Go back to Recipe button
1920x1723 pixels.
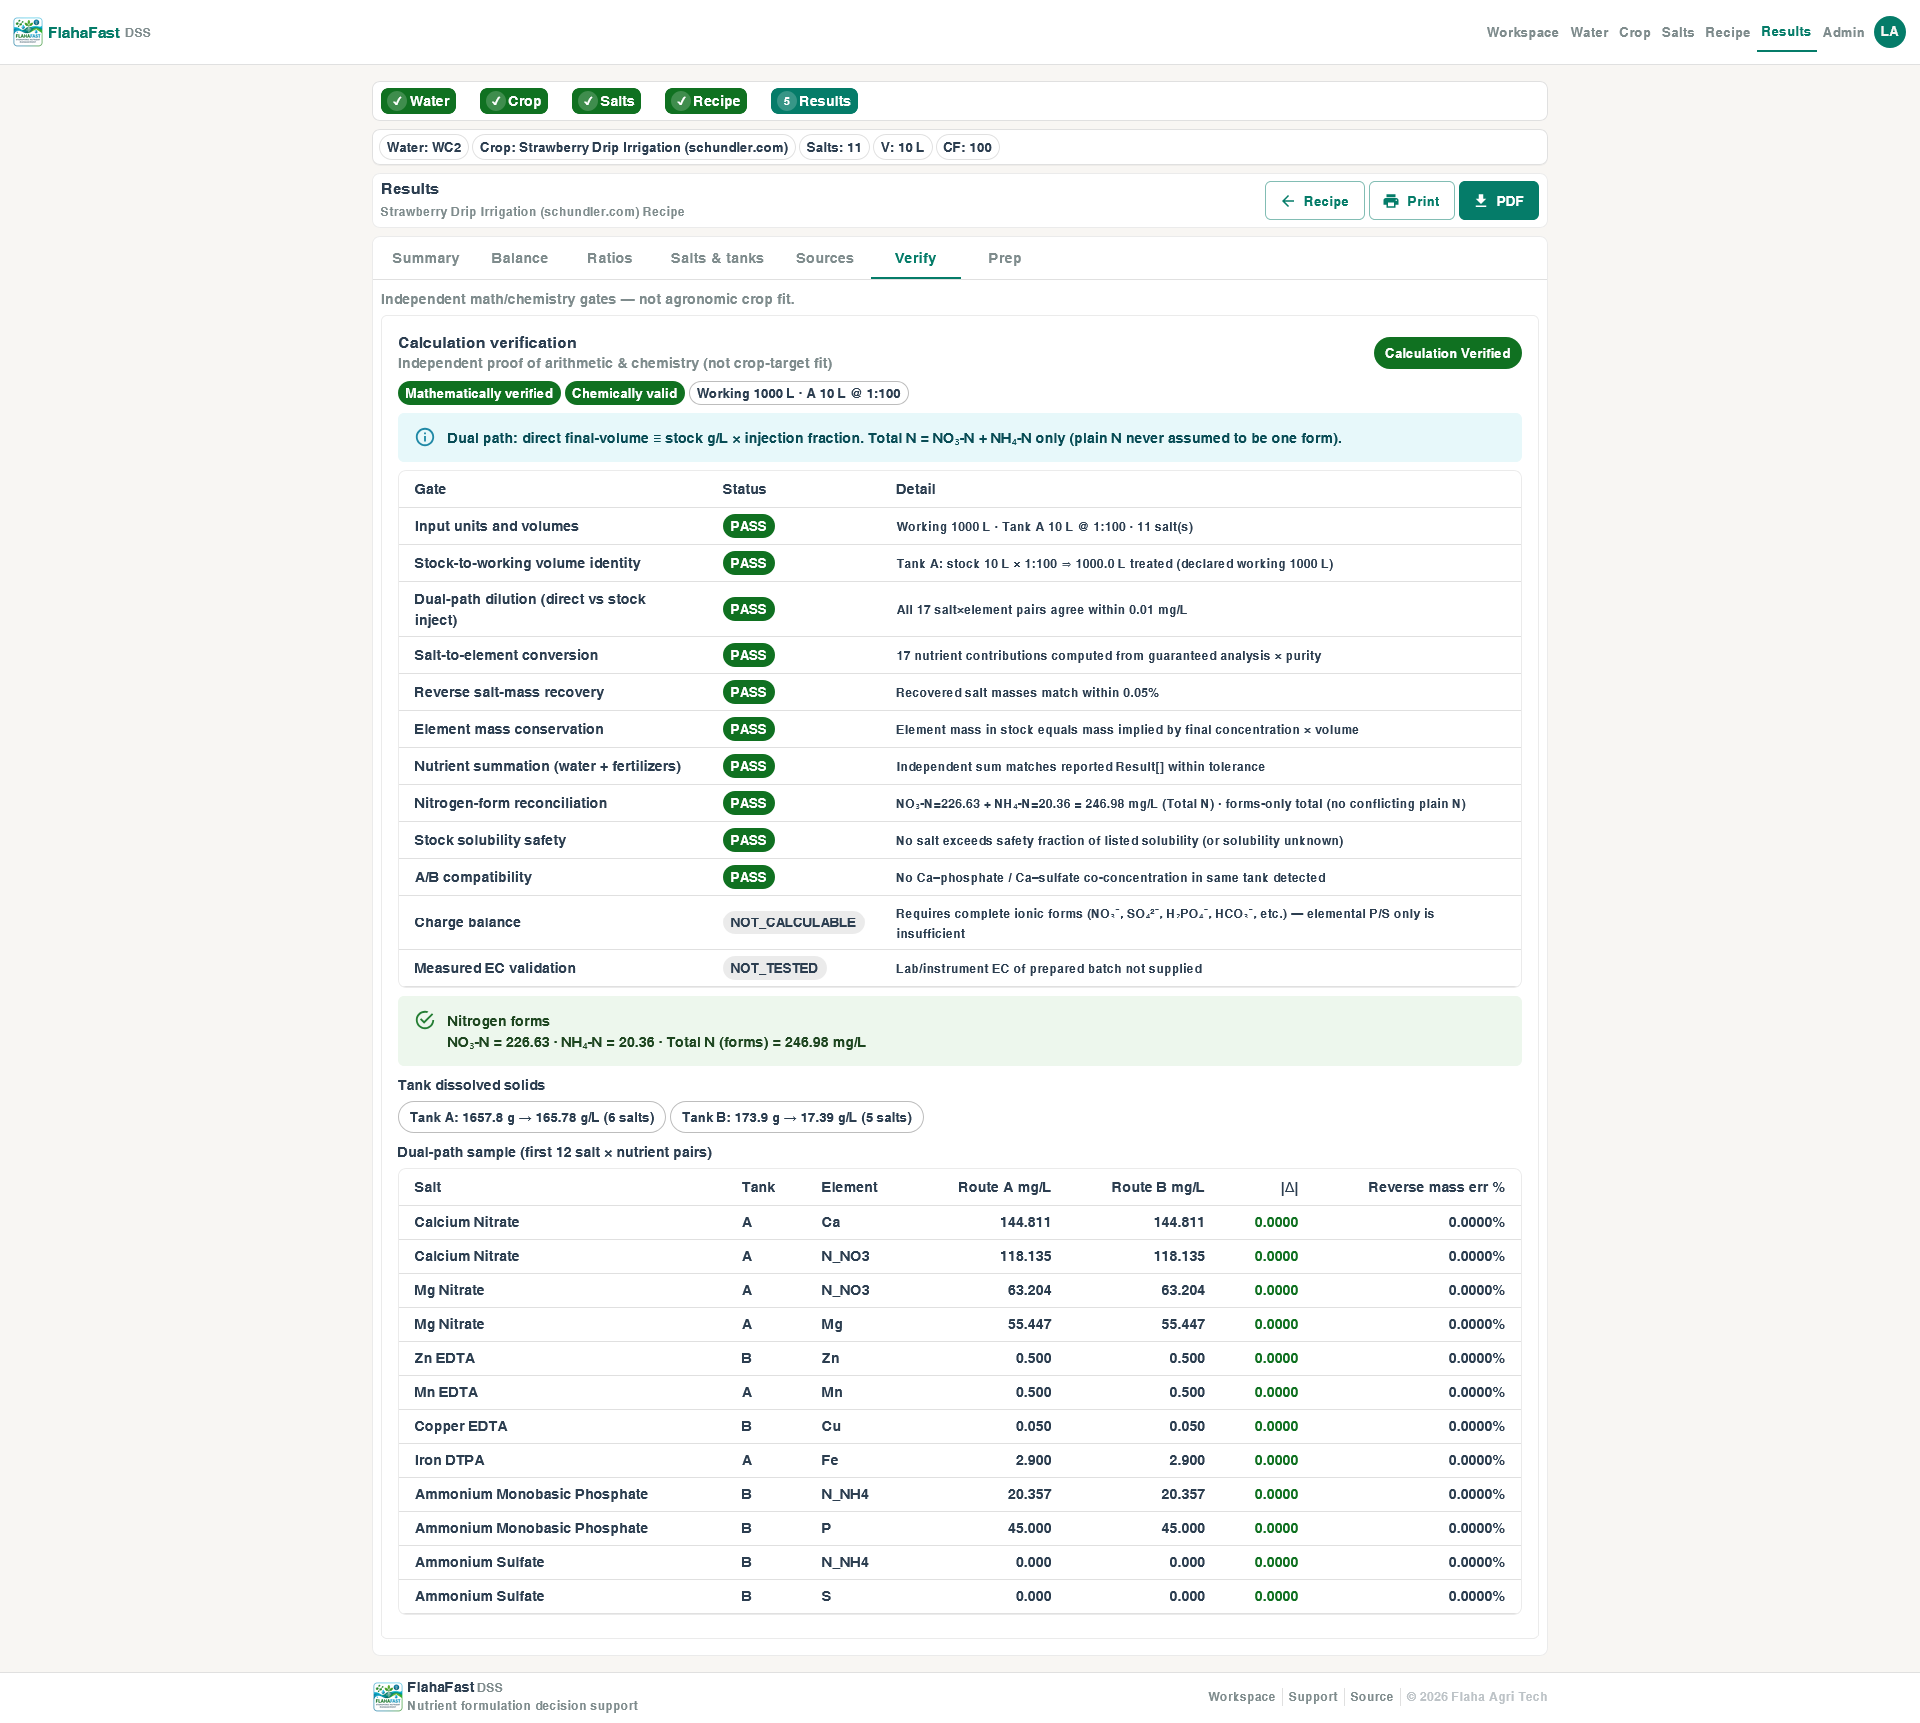(x=1314, y=201)
